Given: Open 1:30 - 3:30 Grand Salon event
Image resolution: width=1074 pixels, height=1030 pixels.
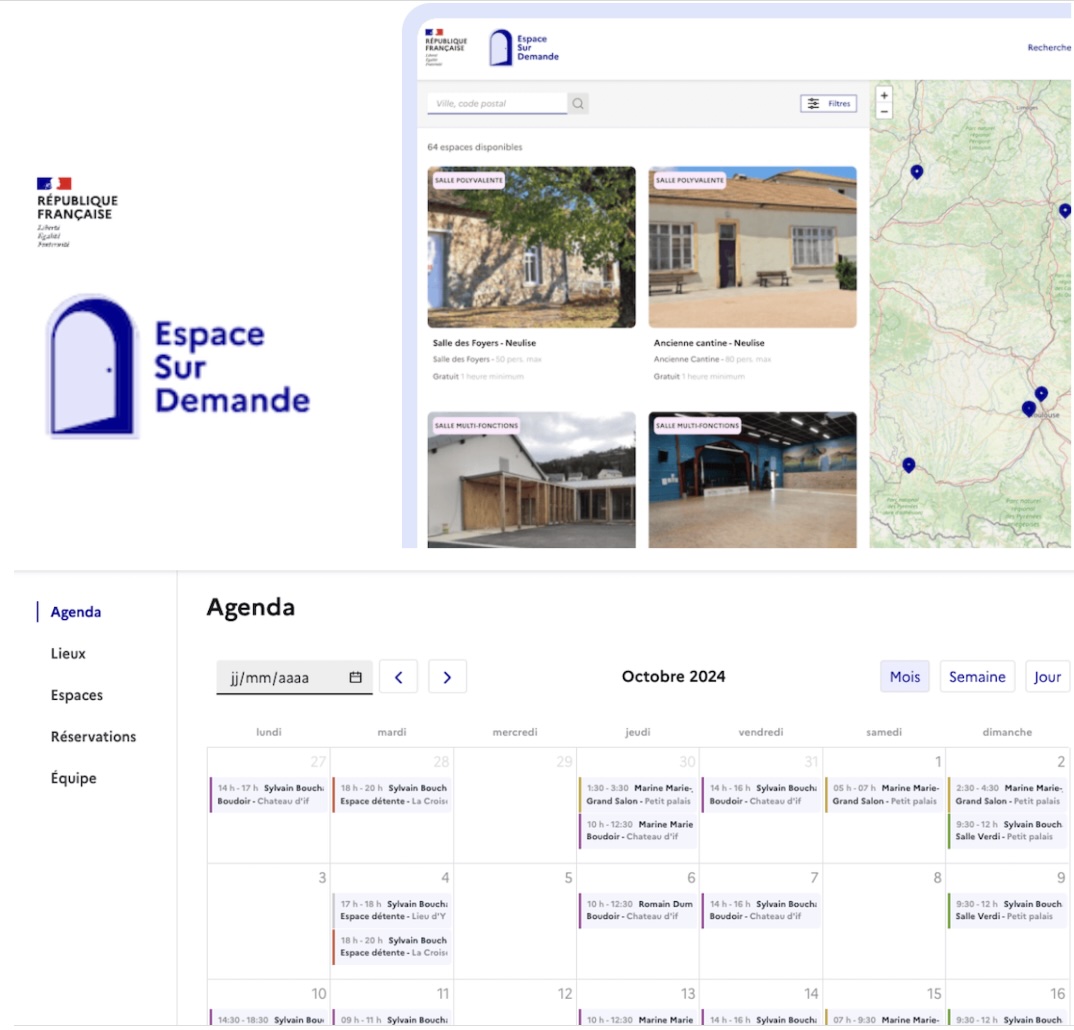Looking at the screenshot, I should coord(638,794).
